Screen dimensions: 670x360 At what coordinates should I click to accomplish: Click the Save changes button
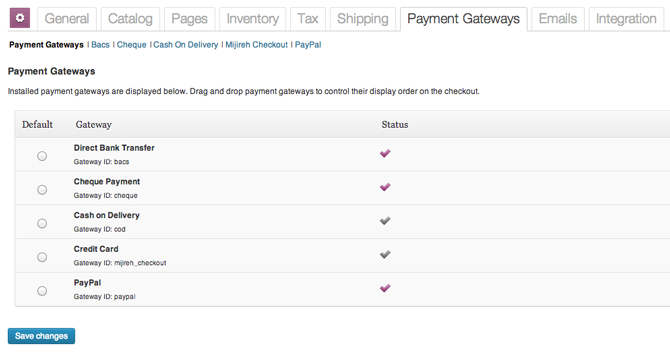[x=41, y=336]
